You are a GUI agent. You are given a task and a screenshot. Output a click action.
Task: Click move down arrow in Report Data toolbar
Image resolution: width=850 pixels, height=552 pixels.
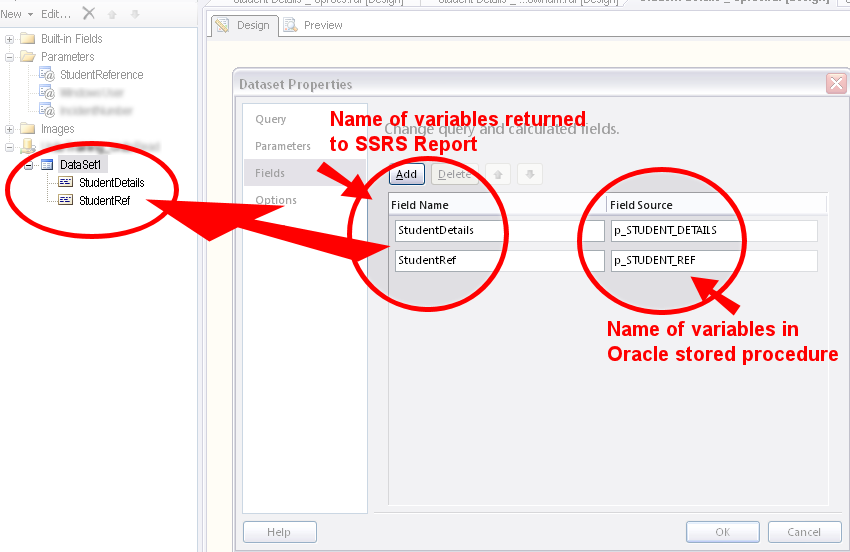point(134,14)
